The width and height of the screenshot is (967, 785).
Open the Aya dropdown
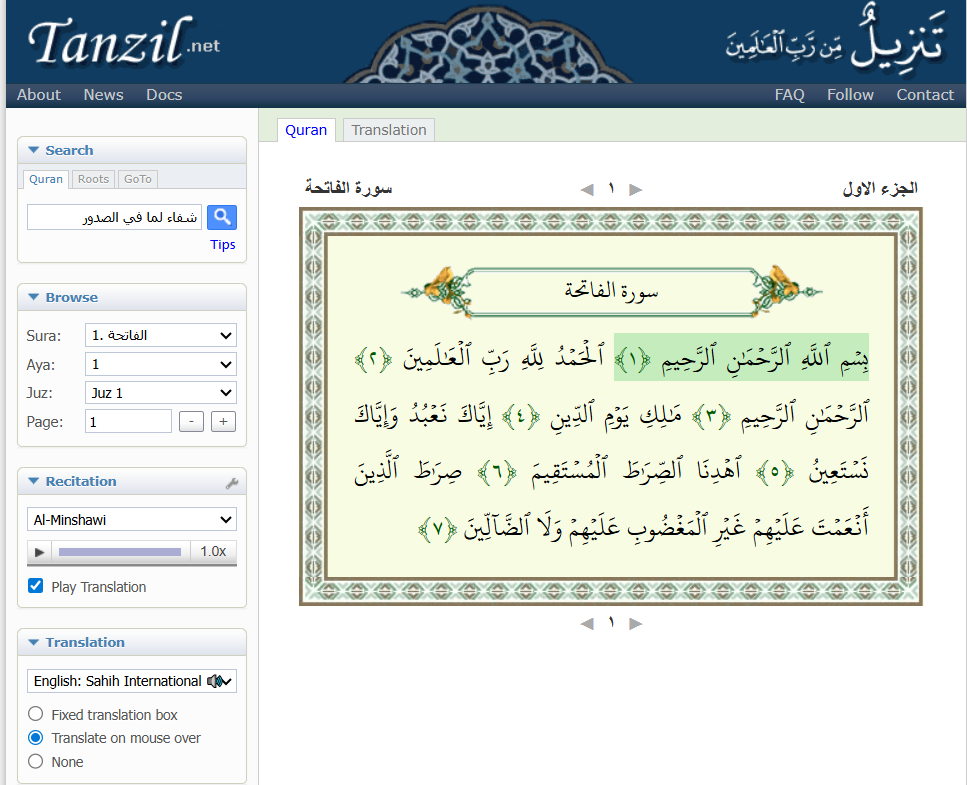pos(161,364)
